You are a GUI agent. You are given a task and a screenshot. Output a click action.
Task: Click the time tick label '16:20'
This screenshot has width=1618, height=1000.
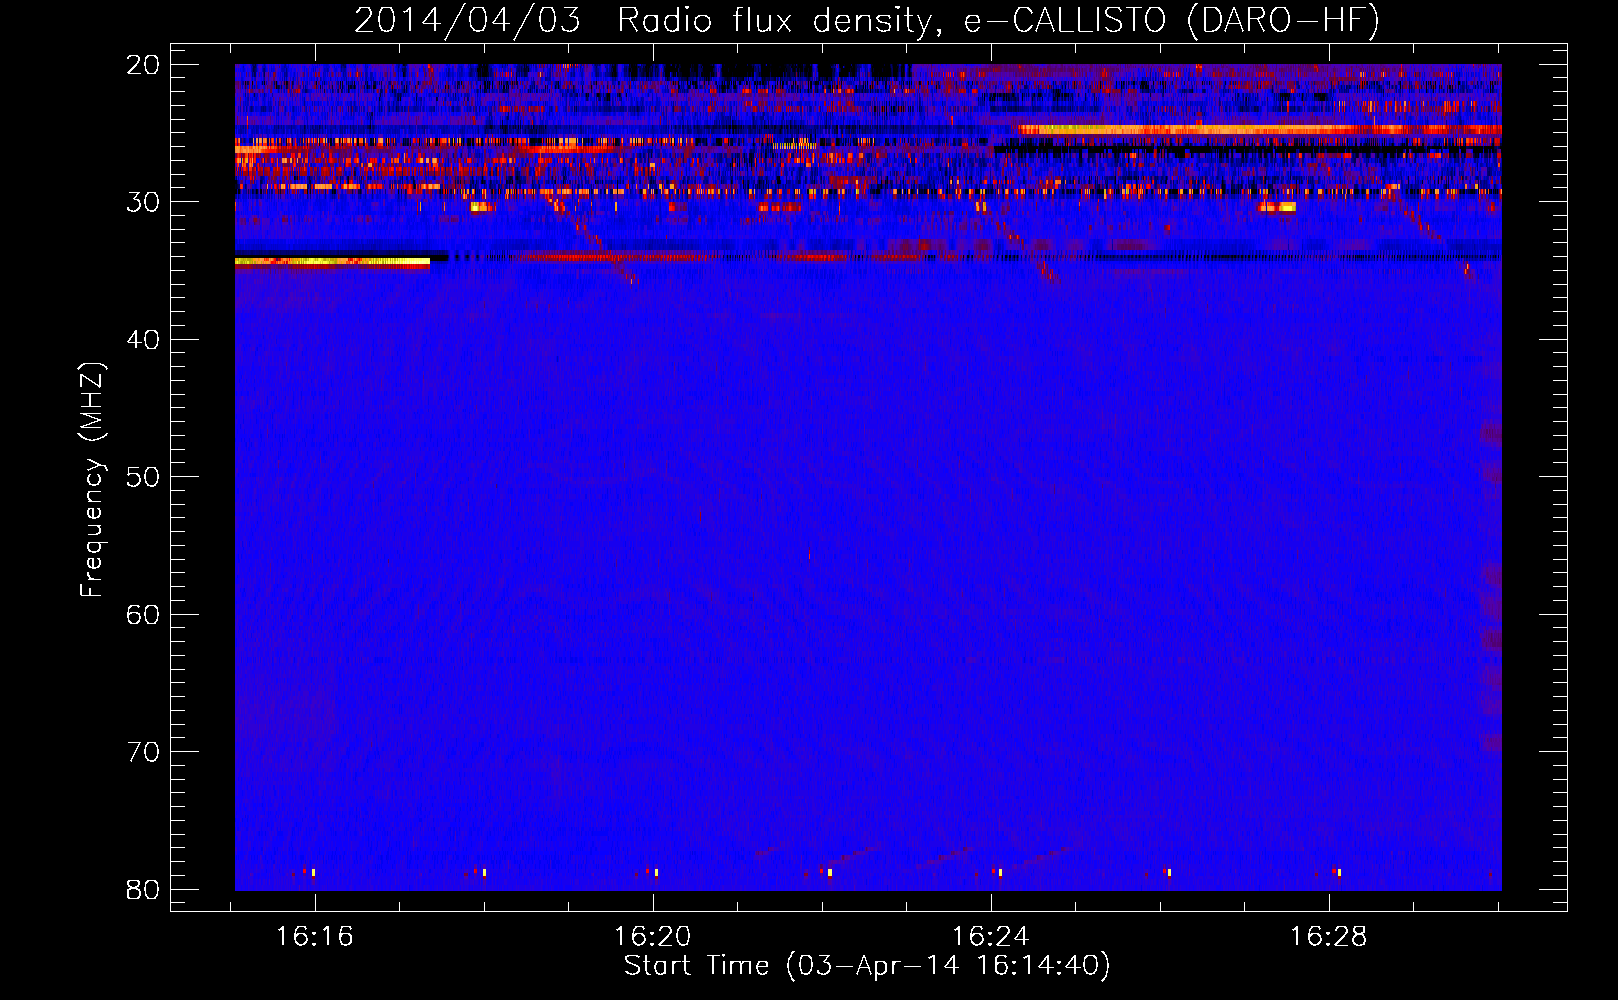click(x=653, y=937)
